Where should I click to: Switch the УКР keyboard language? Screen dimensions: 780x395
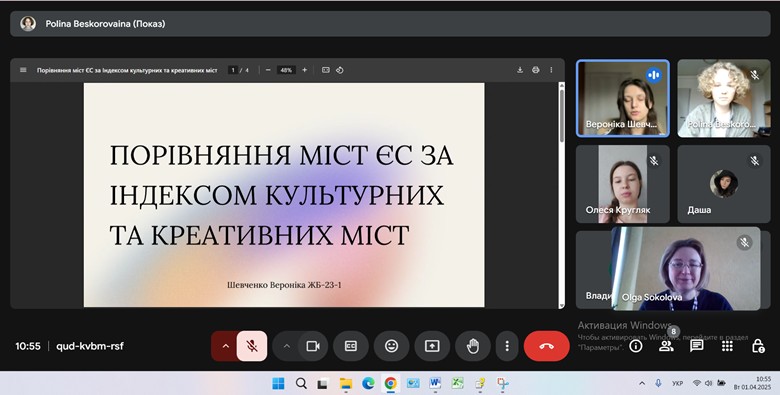[x=677, y=384]
